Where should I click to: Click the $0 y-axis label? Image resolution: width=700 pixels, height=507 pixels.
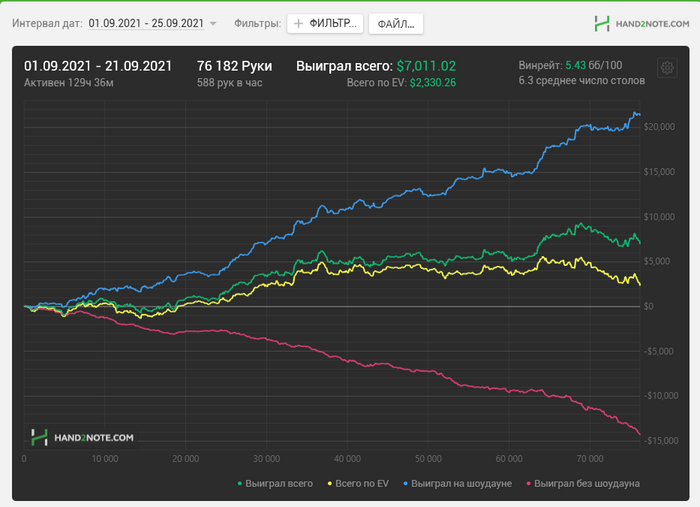(x=648, y=306)
